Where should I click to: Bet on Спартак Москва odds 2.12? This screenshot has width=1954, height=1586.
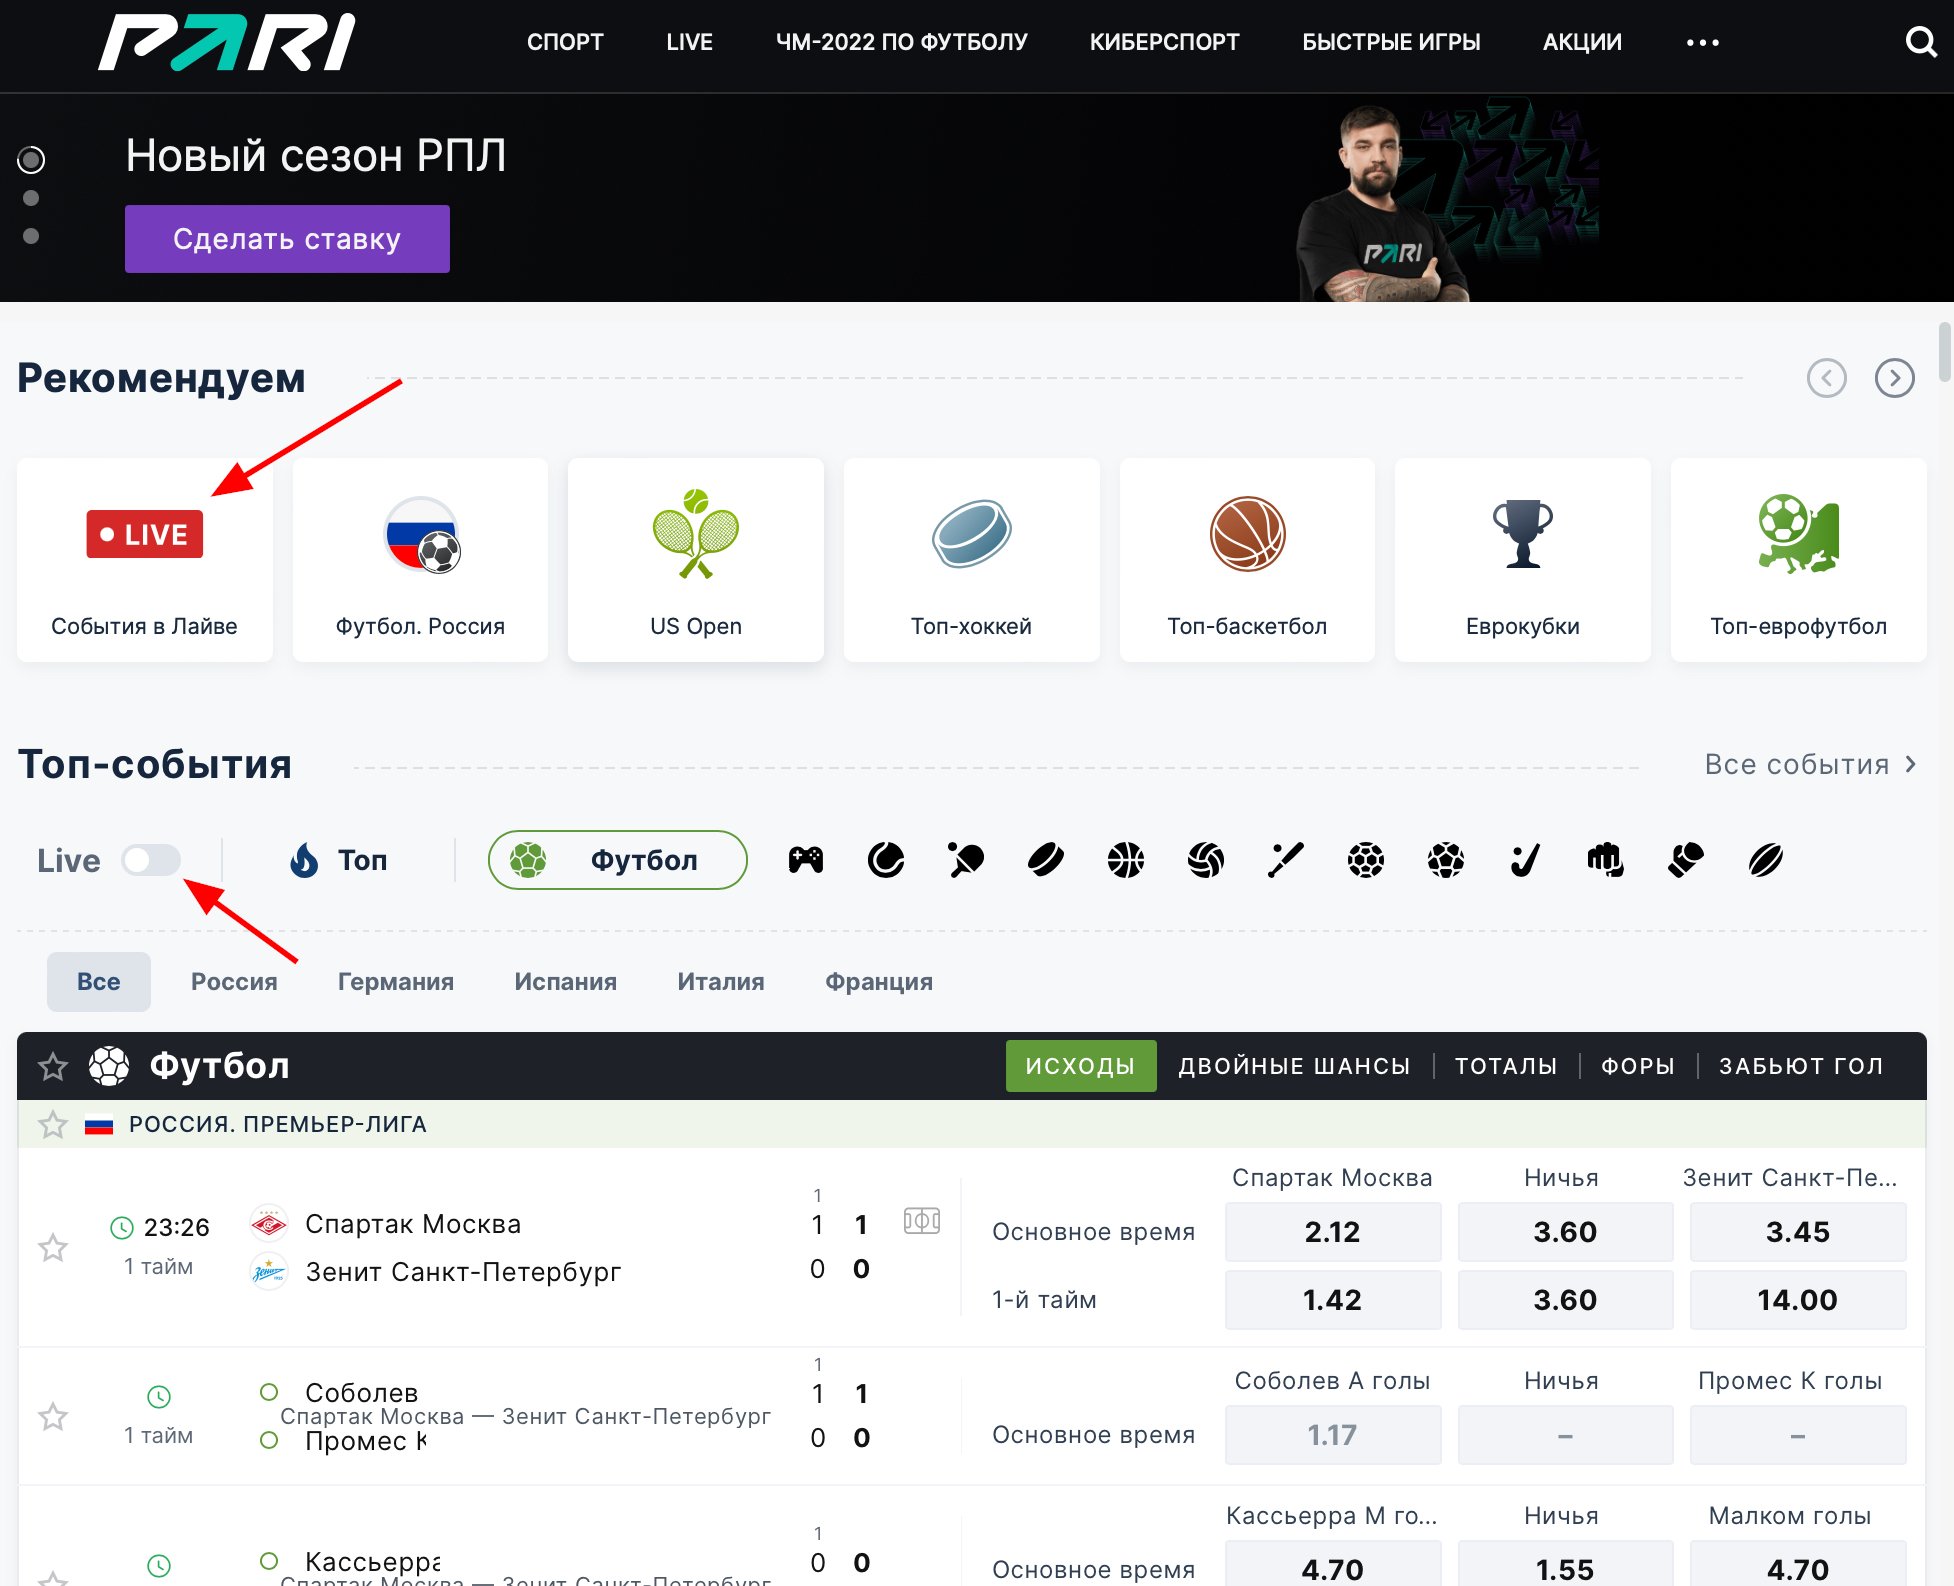tap(1332, 1232)
